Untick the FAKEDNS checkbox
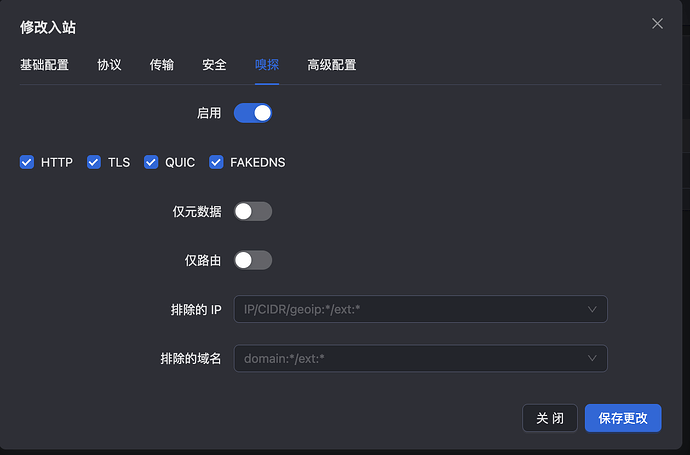This screenshot has width=690, height=455. coord(216,162)
